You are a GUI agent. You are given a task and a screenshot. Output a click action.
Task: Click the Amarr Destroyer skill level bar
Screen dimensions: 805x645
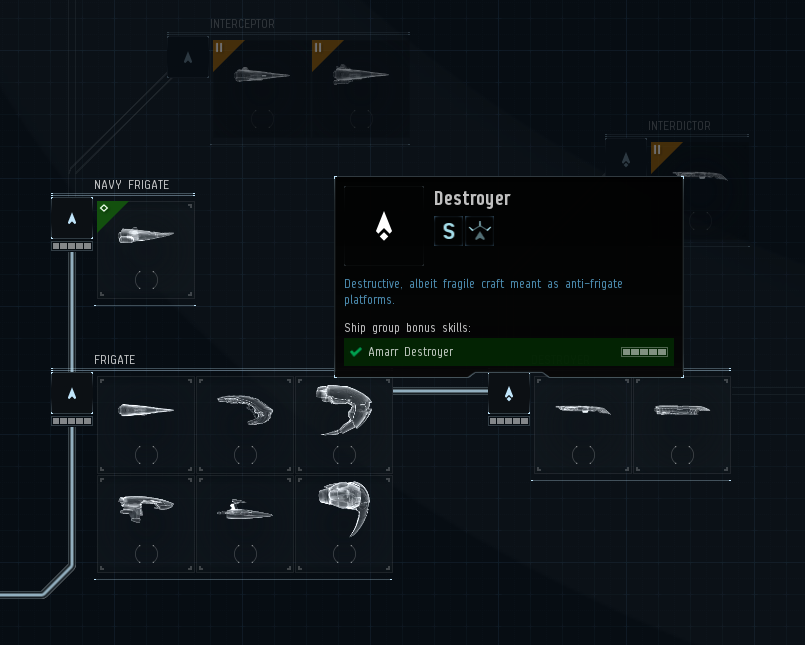(644, 352)
